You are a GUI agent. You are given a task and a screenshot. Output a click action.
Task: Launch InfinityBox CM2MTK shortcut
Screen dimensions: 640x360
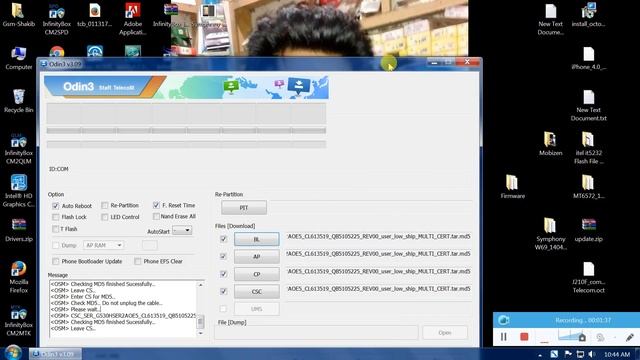[x=18, y=321]
